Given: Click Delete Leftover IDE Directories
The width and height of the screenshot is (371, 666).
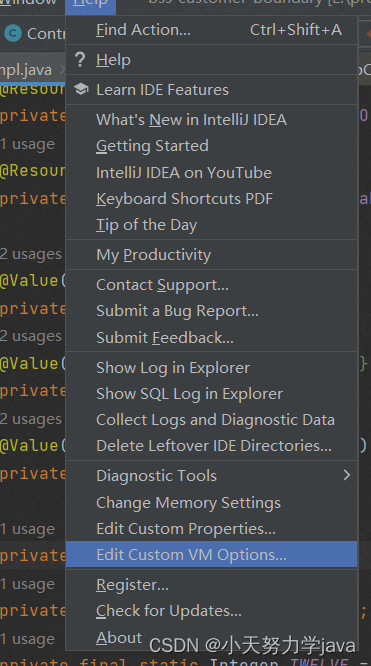Looking at the screenshot, I should tap(212, 446).
